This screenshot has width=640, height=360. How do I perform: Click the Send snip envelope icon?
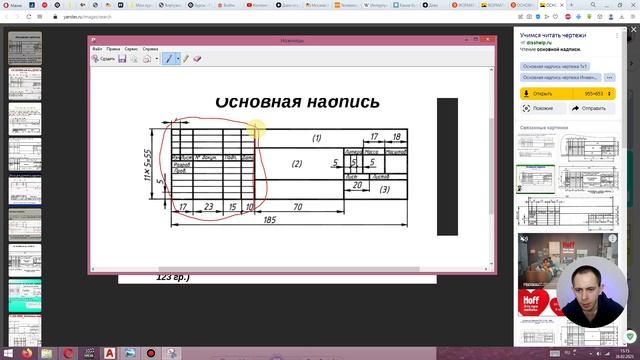pos(147,59)
